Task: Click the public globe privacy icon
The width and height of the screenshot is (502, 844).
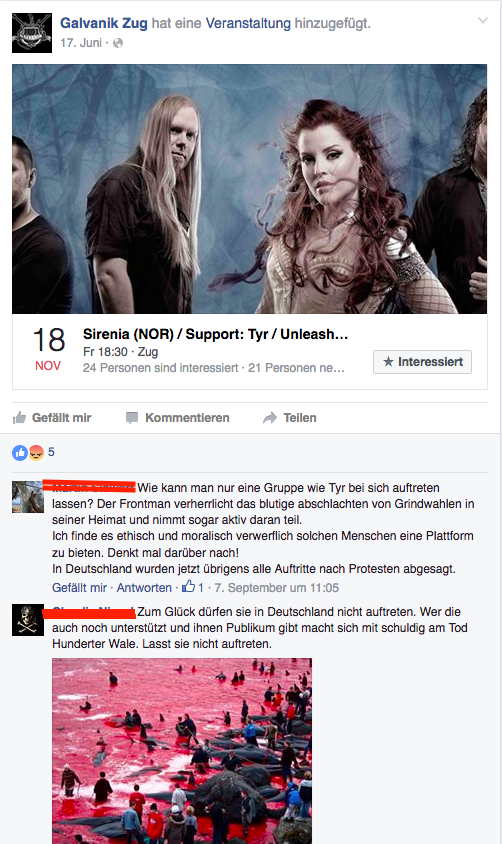Action: click(118, 43)
